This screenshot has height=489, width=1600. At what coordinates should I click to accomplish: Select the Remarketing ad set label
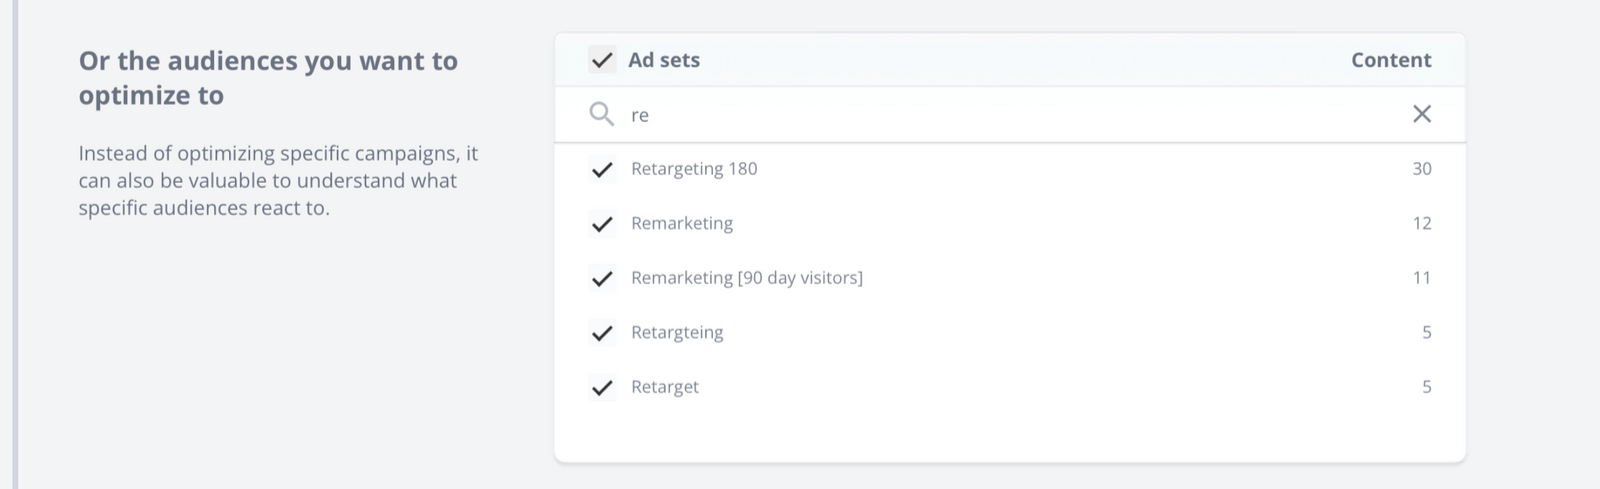pos(682,223)
